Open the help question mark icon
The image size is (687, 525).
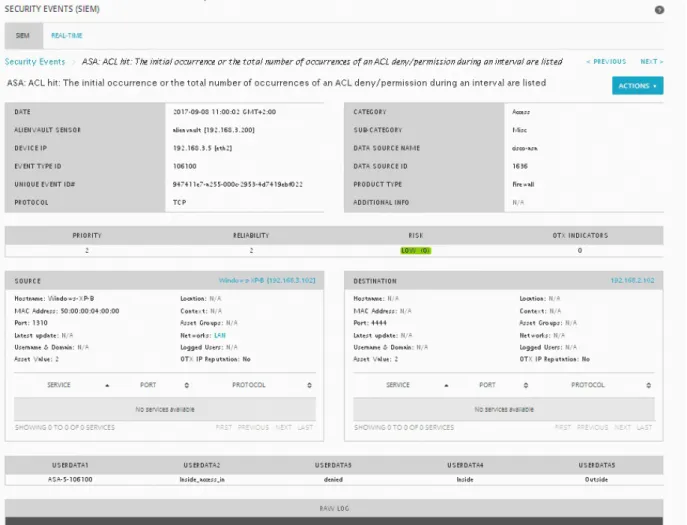[x=659, y=10]
